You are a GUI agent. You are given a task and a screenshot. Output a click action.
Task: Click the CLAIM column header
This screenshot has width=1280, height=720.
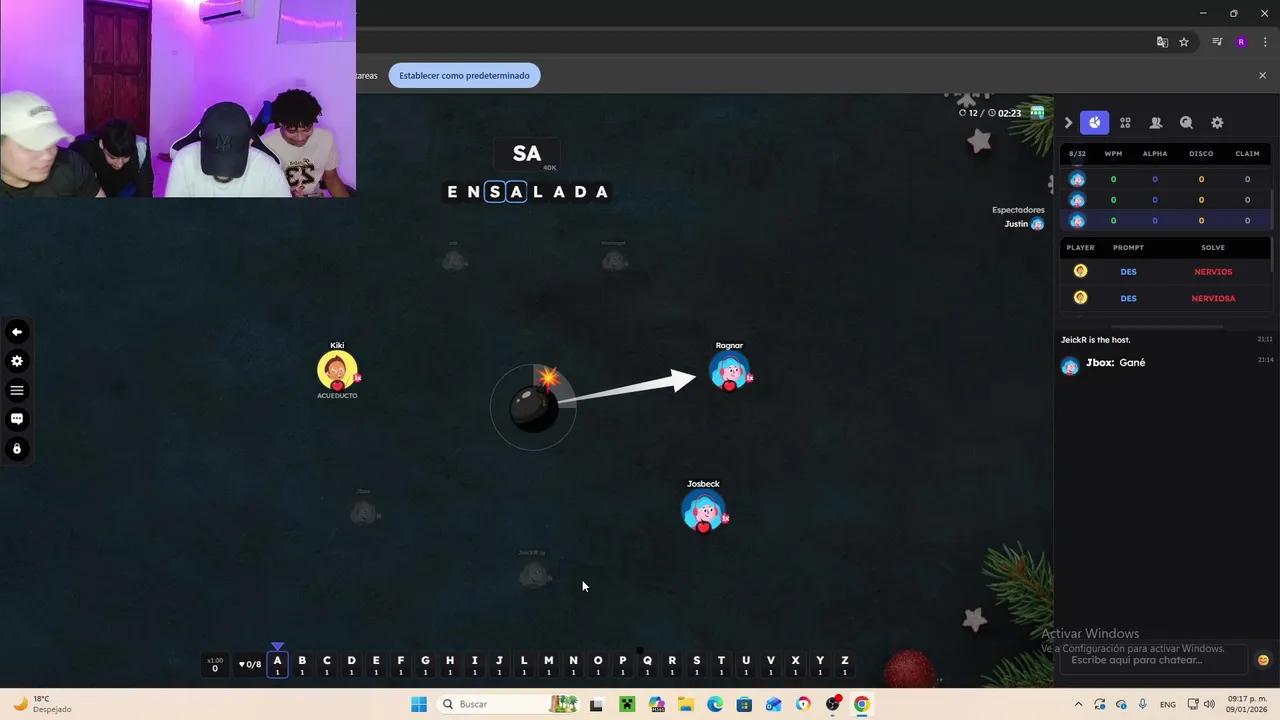(1247, 154)
